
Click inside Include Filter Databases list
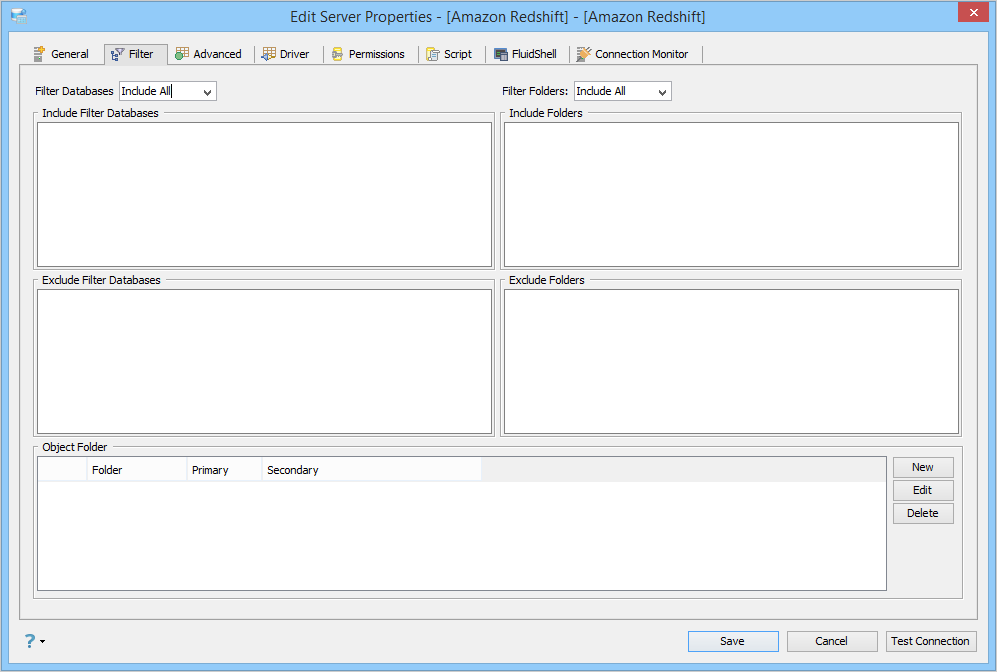click(265, 195)
